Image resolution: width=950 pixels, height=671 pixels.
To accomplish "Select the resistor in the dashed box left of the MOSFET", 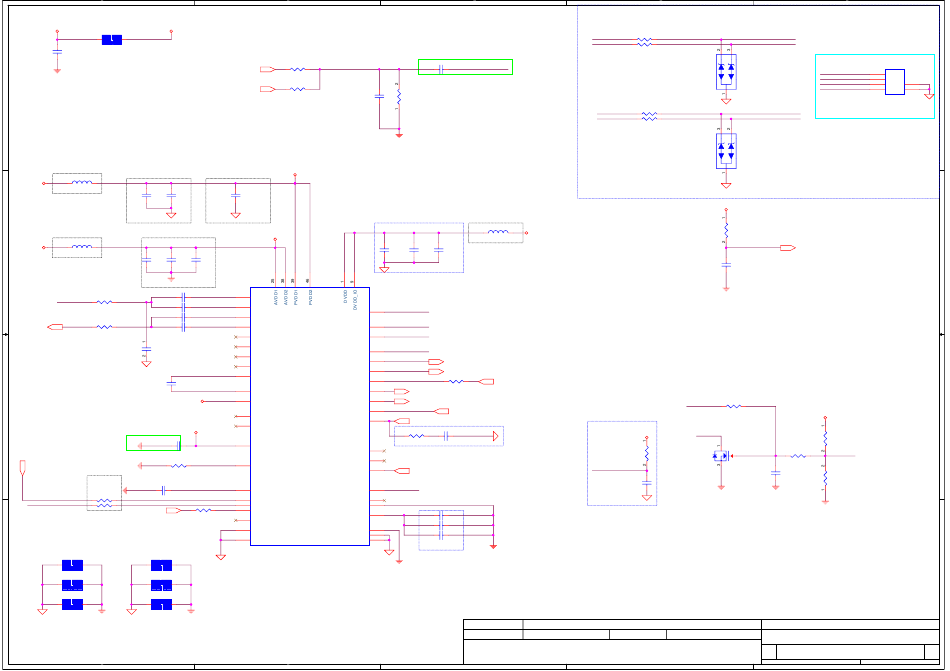I will pyautogui.click(x=646, y=454).
